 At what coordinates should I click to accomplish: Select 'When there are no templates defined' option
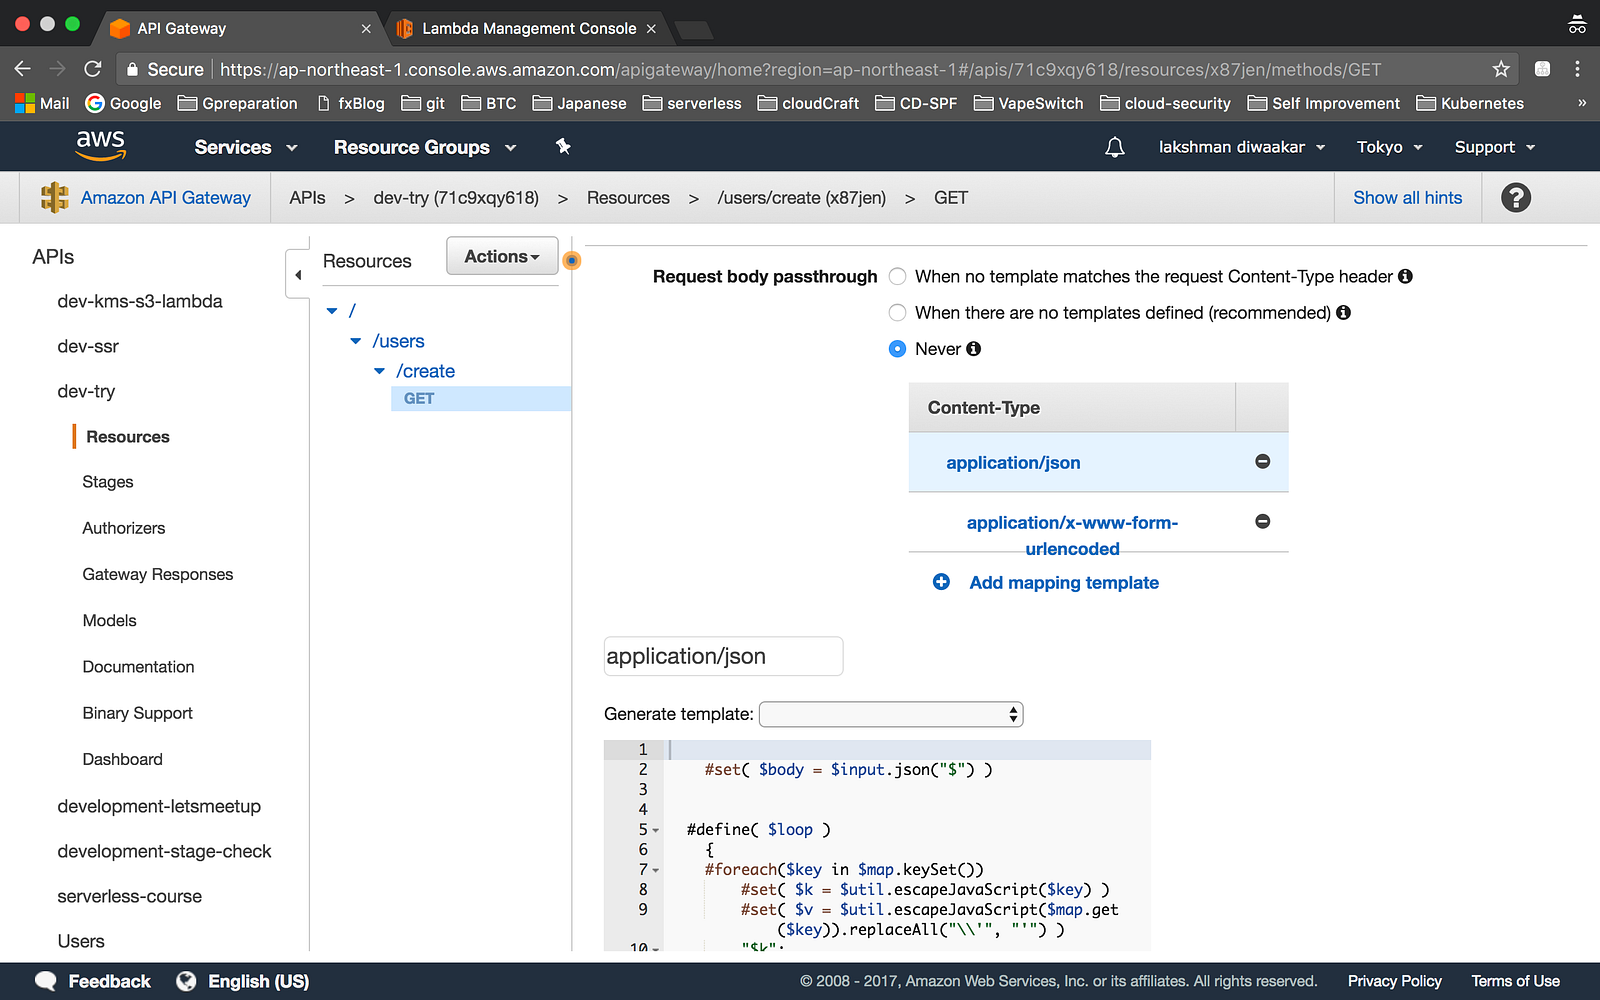click(x=898, y=313)
